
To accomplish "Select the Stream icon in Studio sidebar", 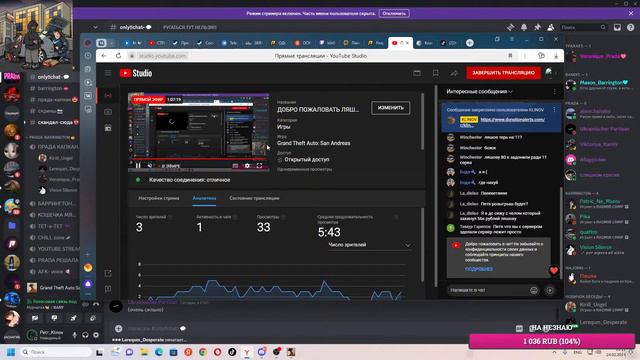I will coord(108,95).
